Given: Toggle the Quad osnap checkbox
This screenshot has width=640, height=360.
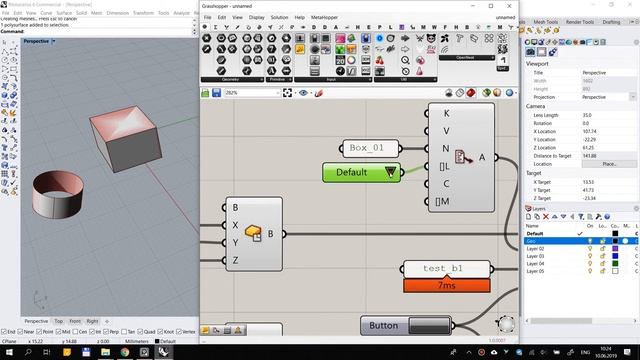Looking at the screenshot, I should pyautogui.click(x=140, y=332).
